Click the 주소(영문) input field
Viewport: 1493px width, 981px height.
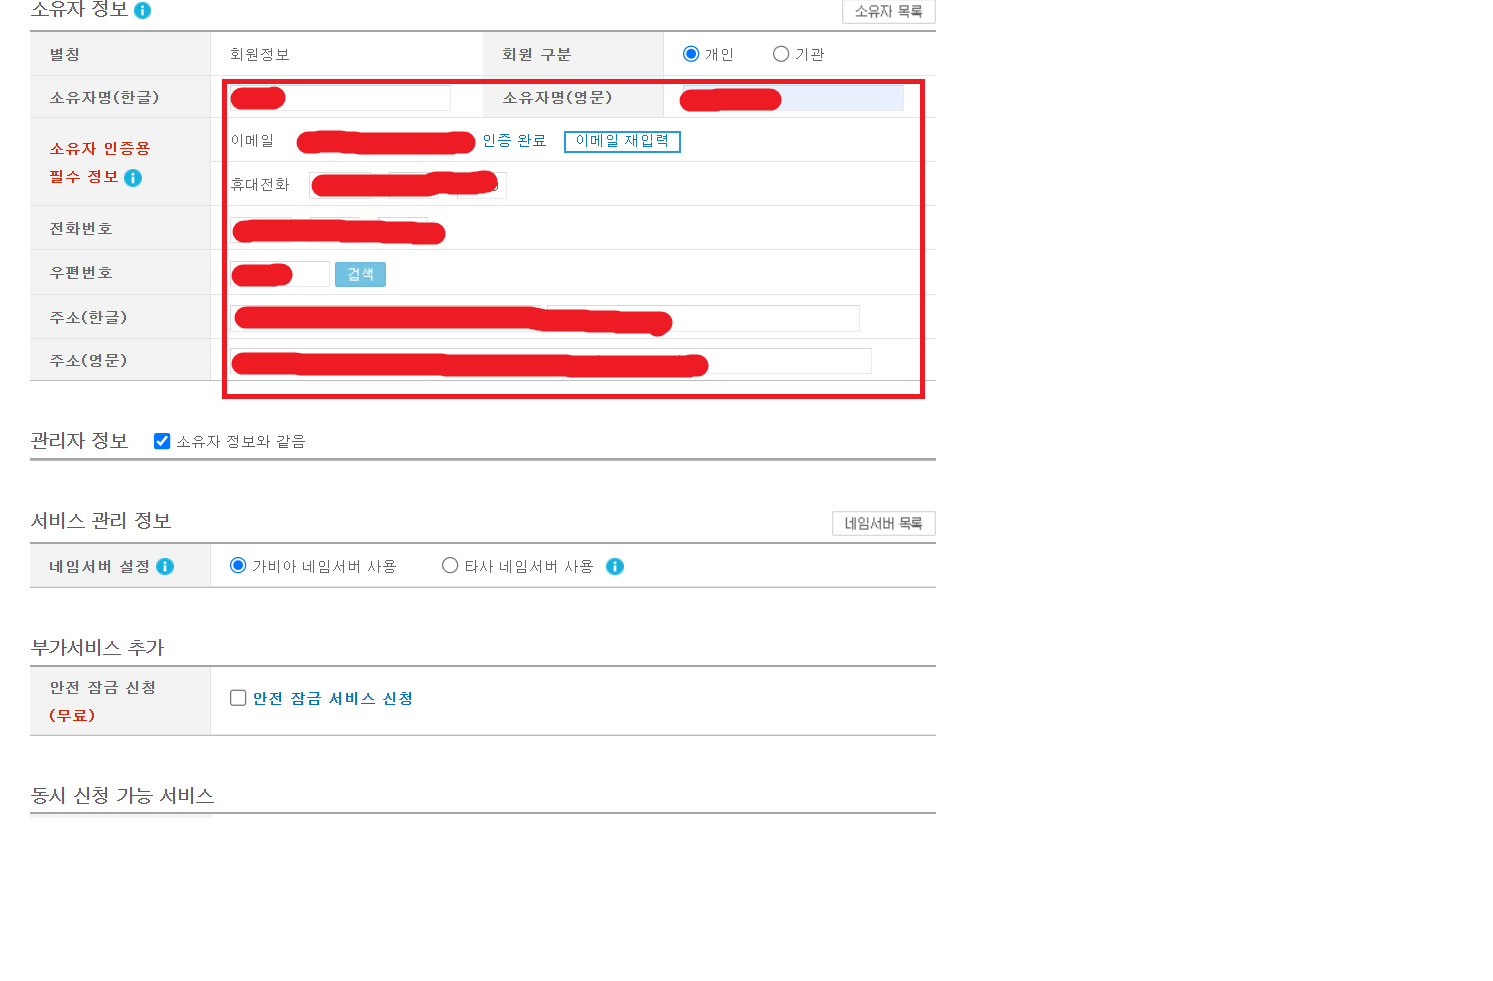pos(551,361)
